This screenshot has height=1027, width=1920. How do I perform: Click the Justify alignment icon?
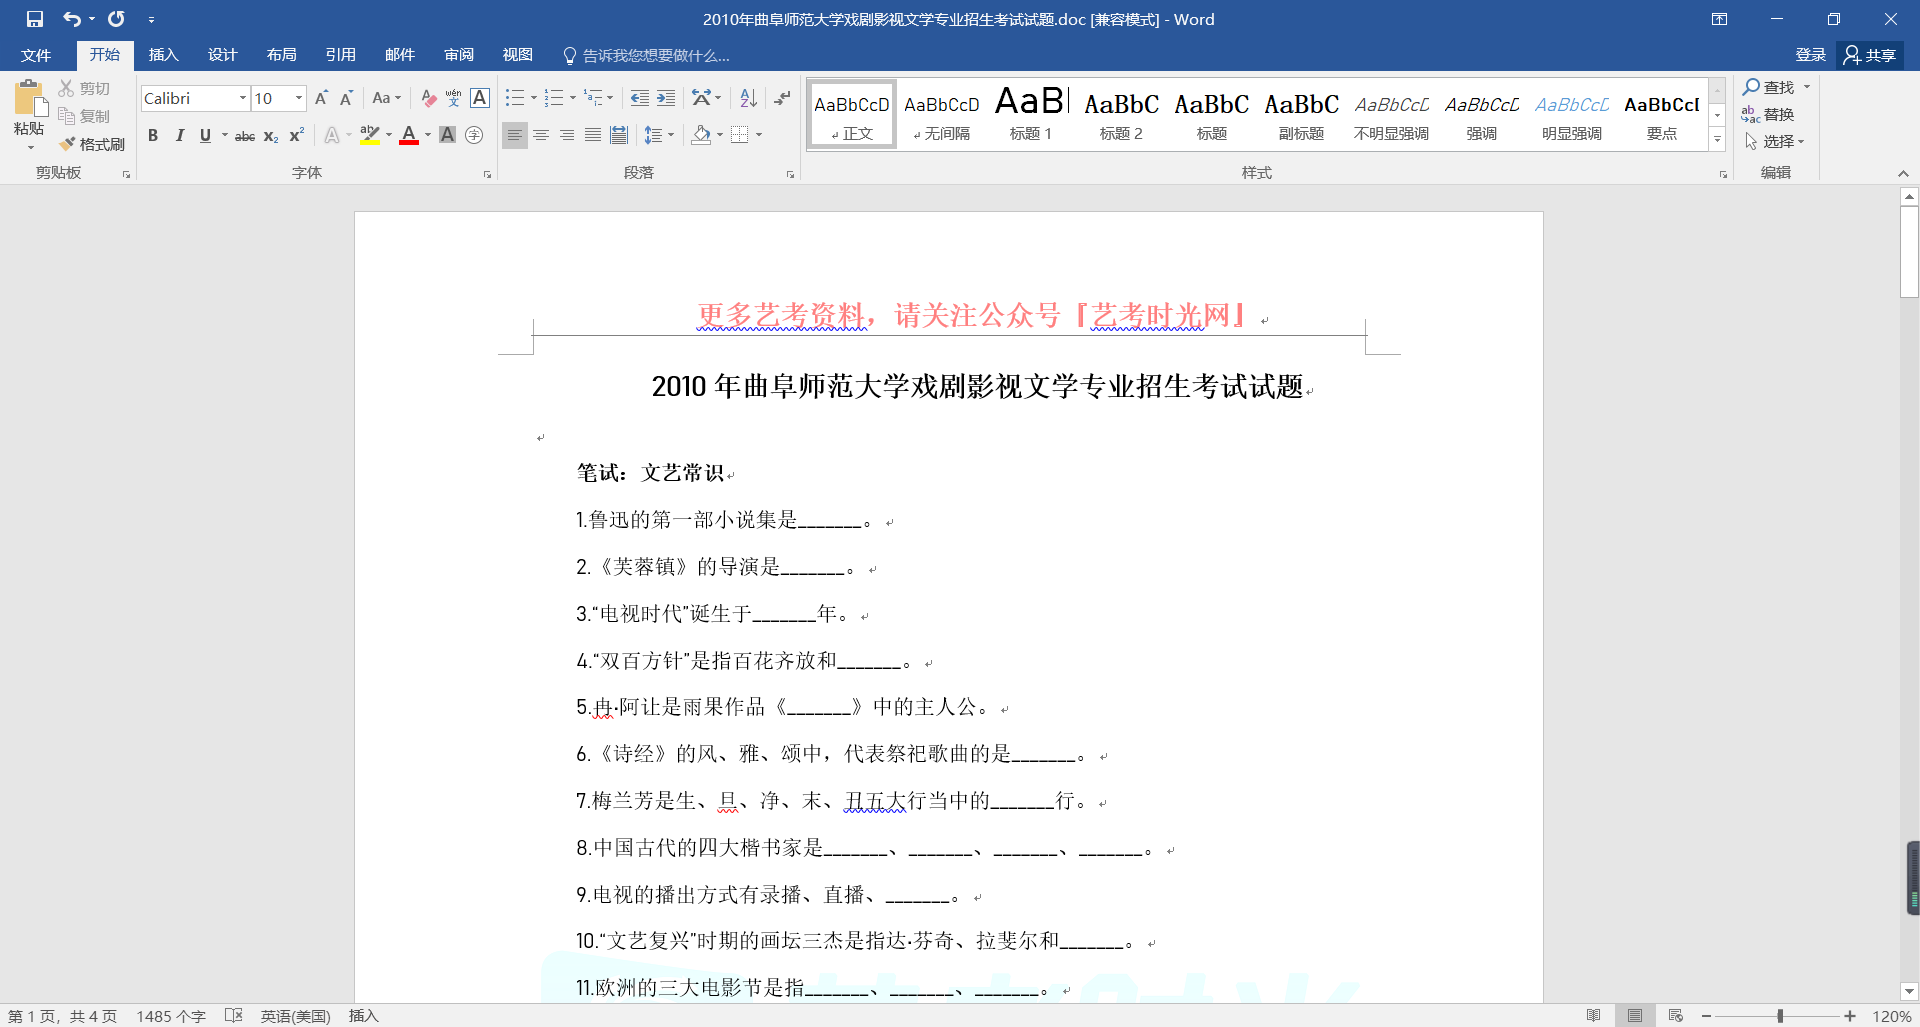pyautogui.click(x=593, y=135)
